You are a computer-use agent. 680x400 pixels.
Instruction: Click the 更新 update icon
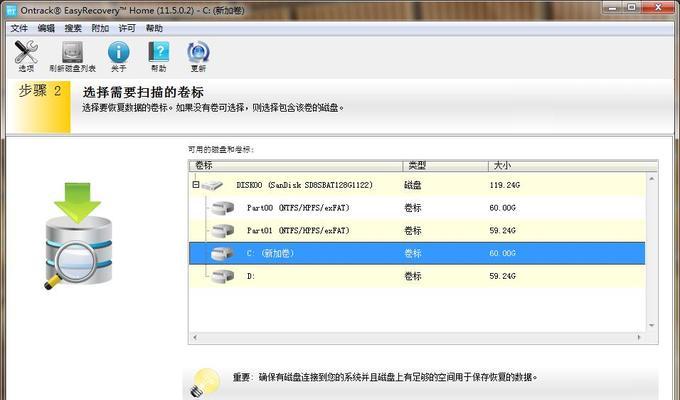point(198,52)
